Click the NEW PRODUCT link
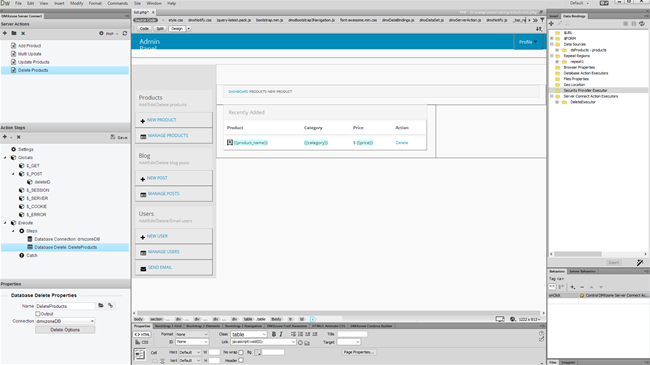This screenshot has width=650, height=365. 162,120
